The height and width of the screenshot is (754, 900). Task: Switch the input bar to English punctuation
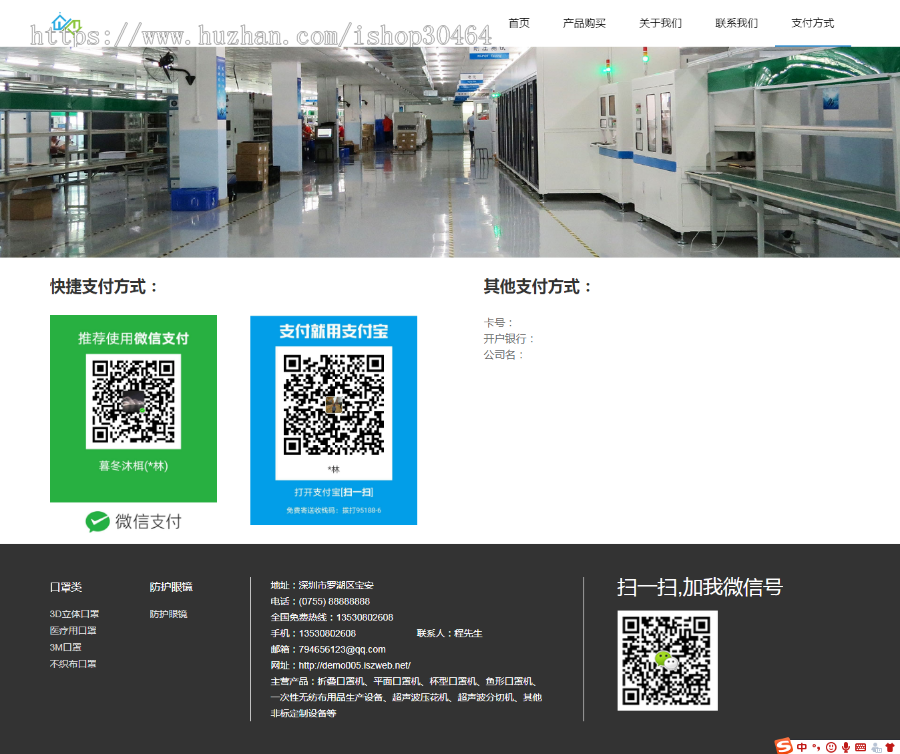(x=817, y=746)
